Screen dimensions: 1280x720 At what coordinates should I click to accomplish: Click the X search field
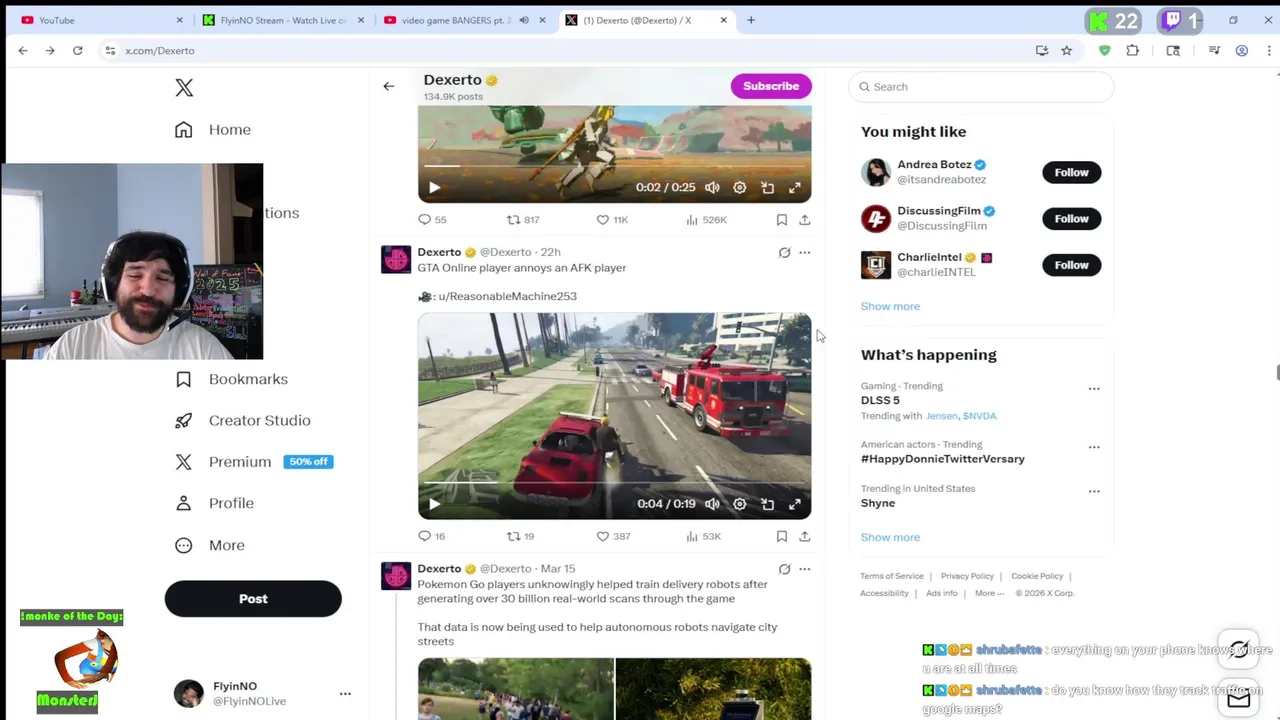981,87
